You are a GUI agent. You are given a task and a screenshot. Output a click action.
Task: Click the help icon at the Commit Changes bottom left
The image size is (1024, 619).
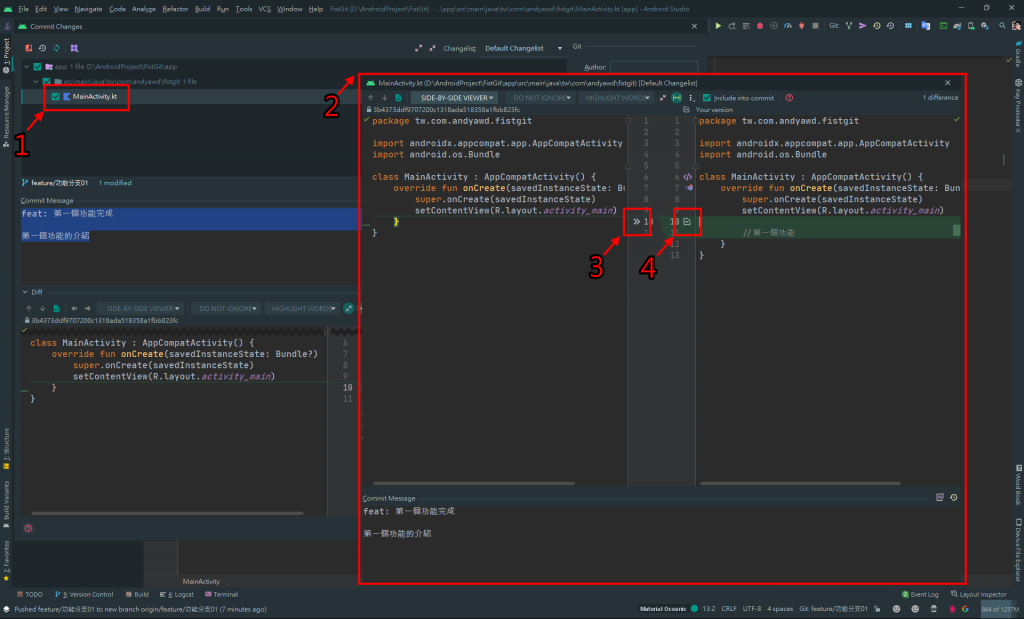(x=28, y=528)
